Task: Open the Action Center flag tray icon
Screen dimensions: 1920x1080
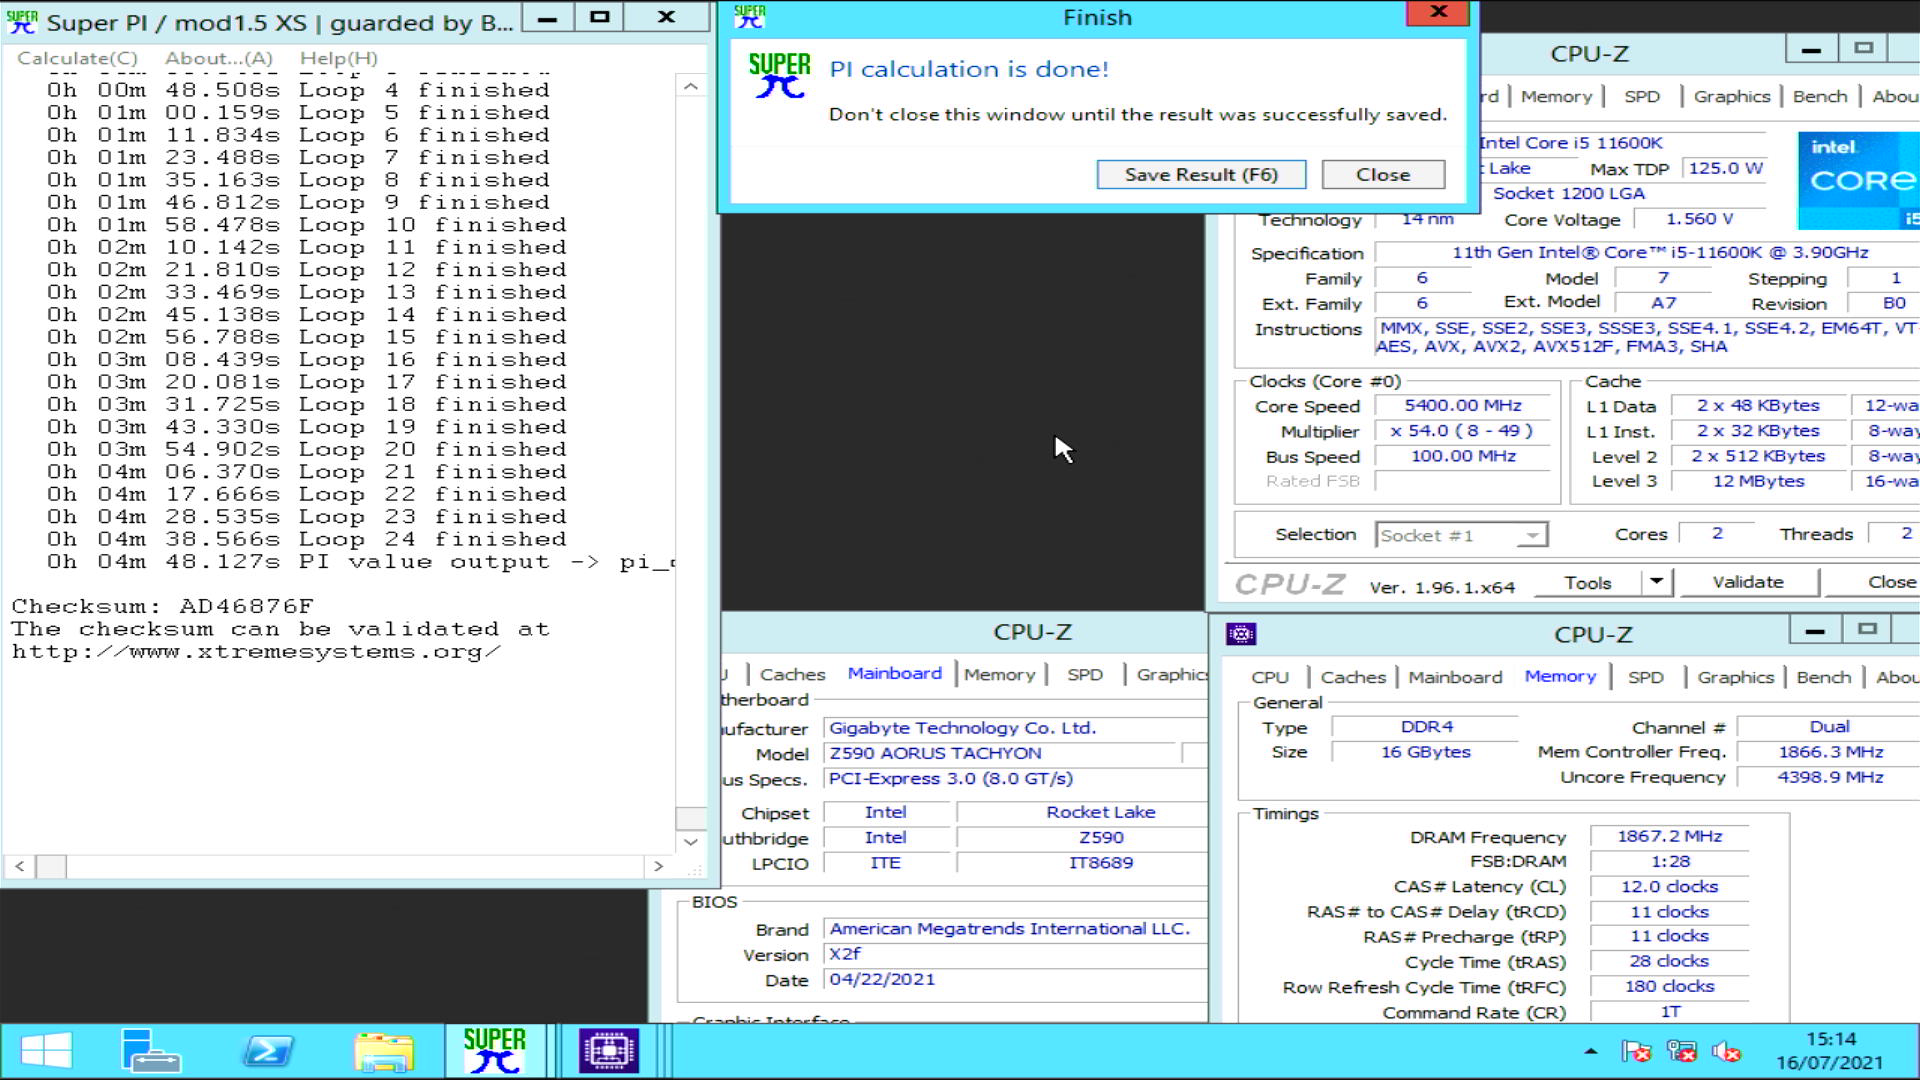Action: tap(1637, 1051)
